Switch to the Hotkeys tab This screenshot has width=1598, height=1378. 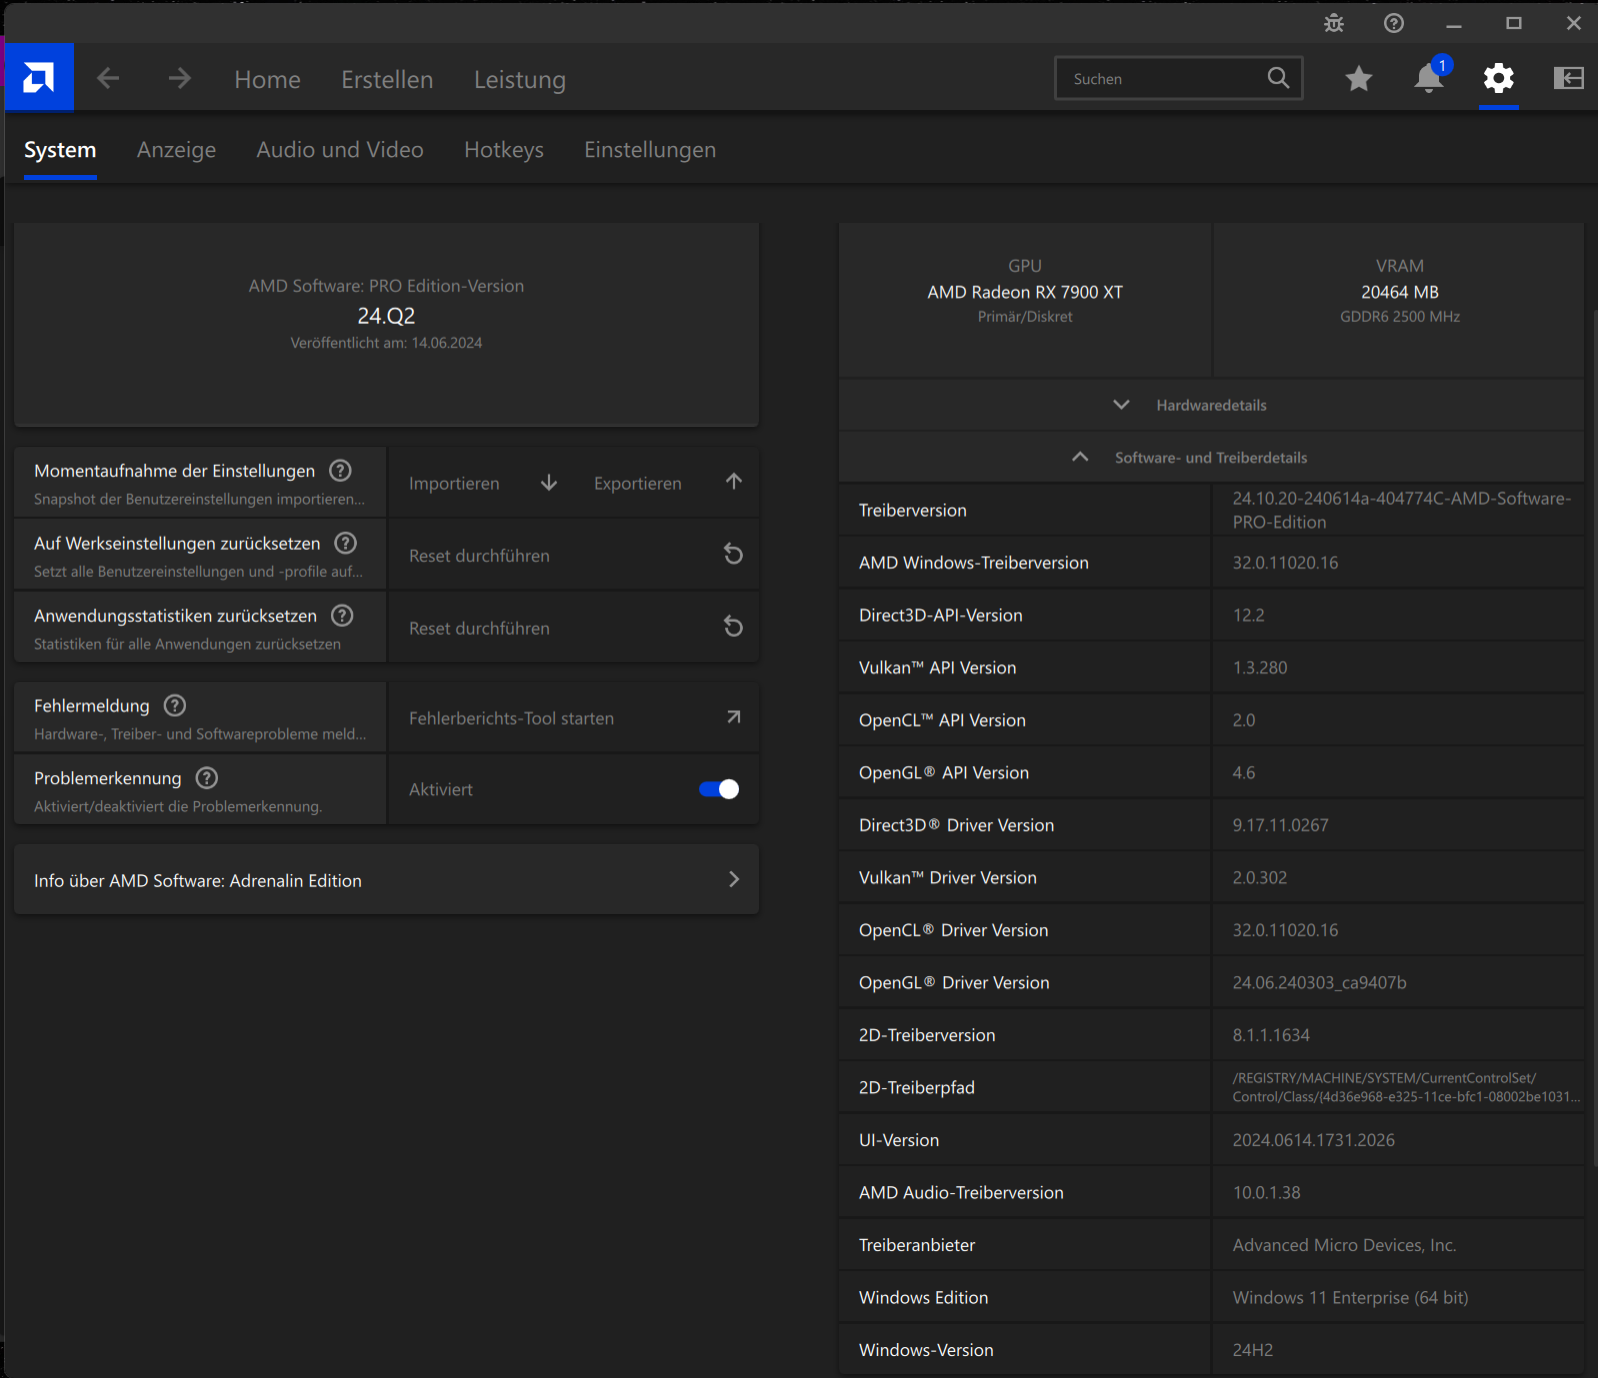(504, 150)
